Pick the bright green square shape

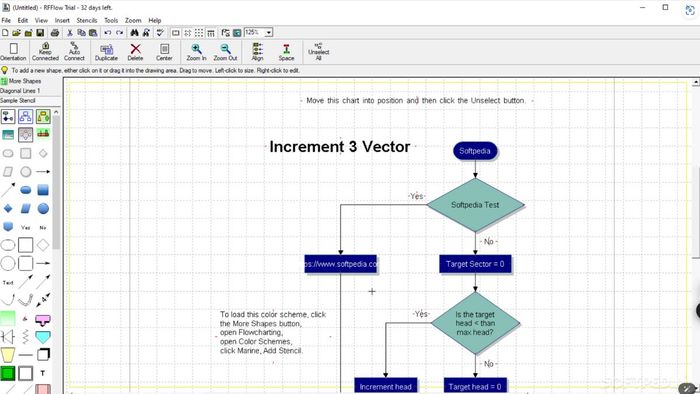(x=8, y=373)
